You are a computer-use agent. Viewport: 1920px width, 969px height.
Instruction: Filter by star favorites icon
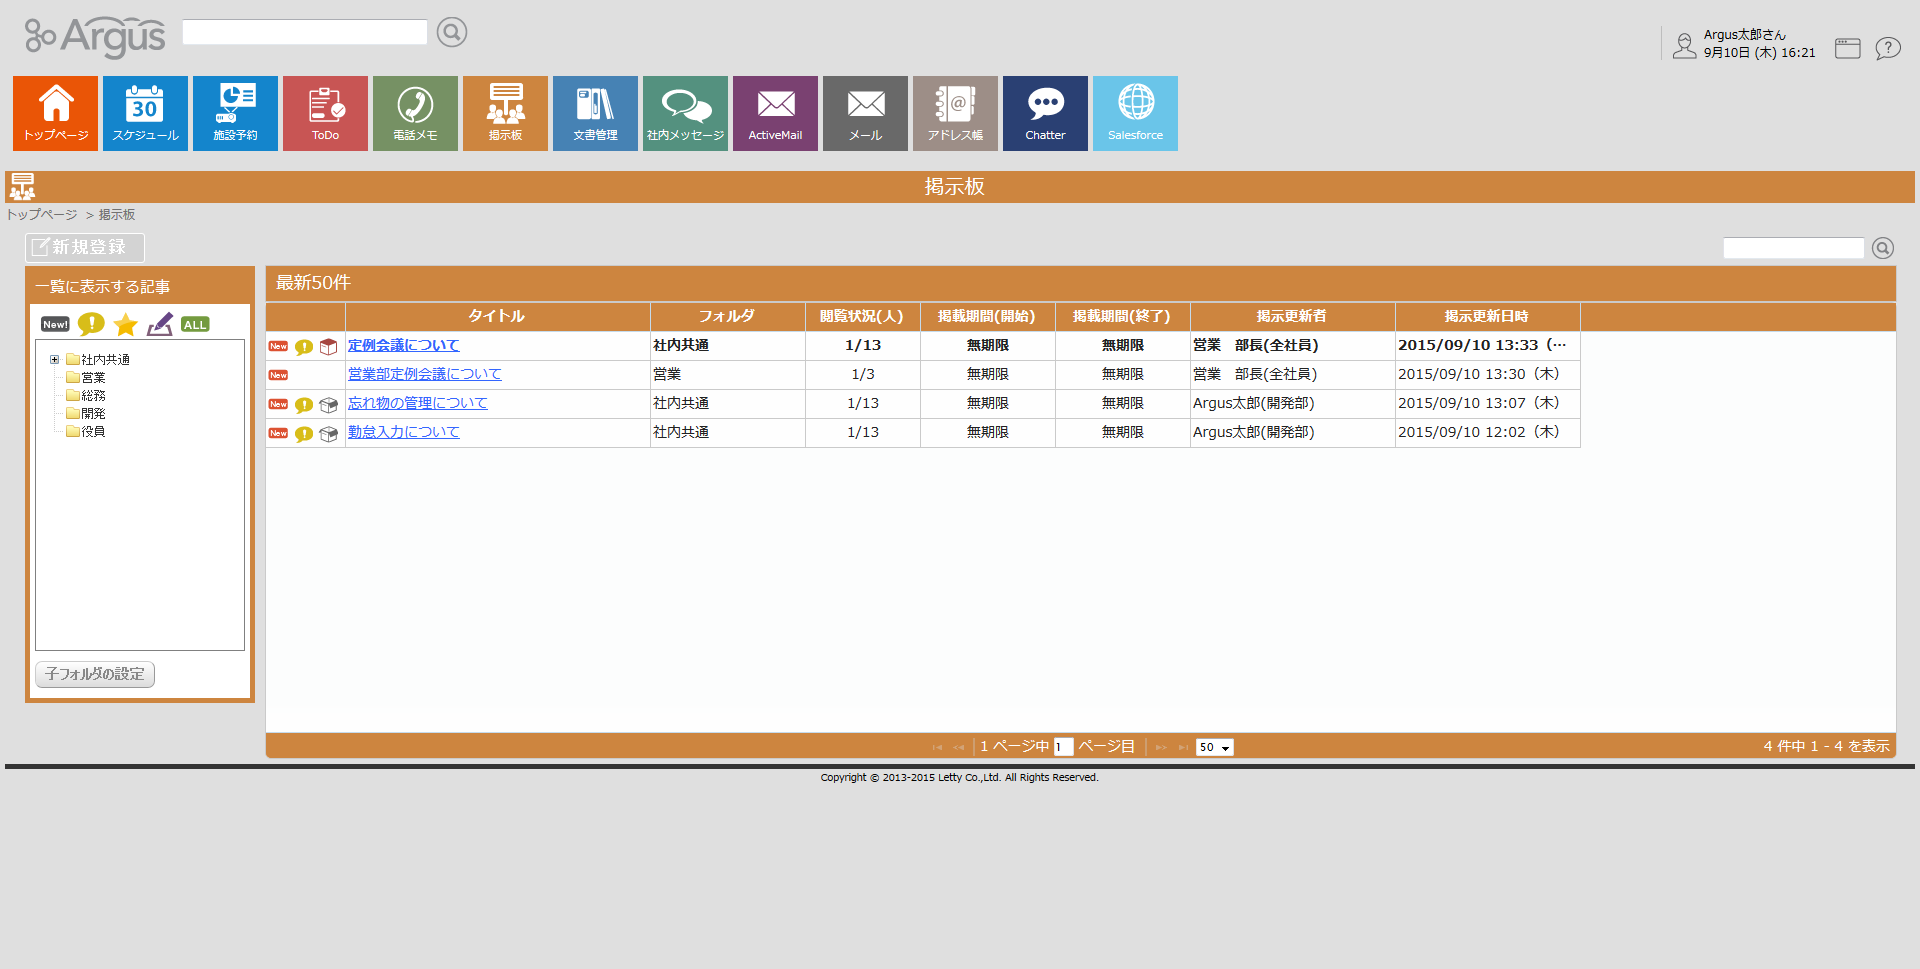126,324
